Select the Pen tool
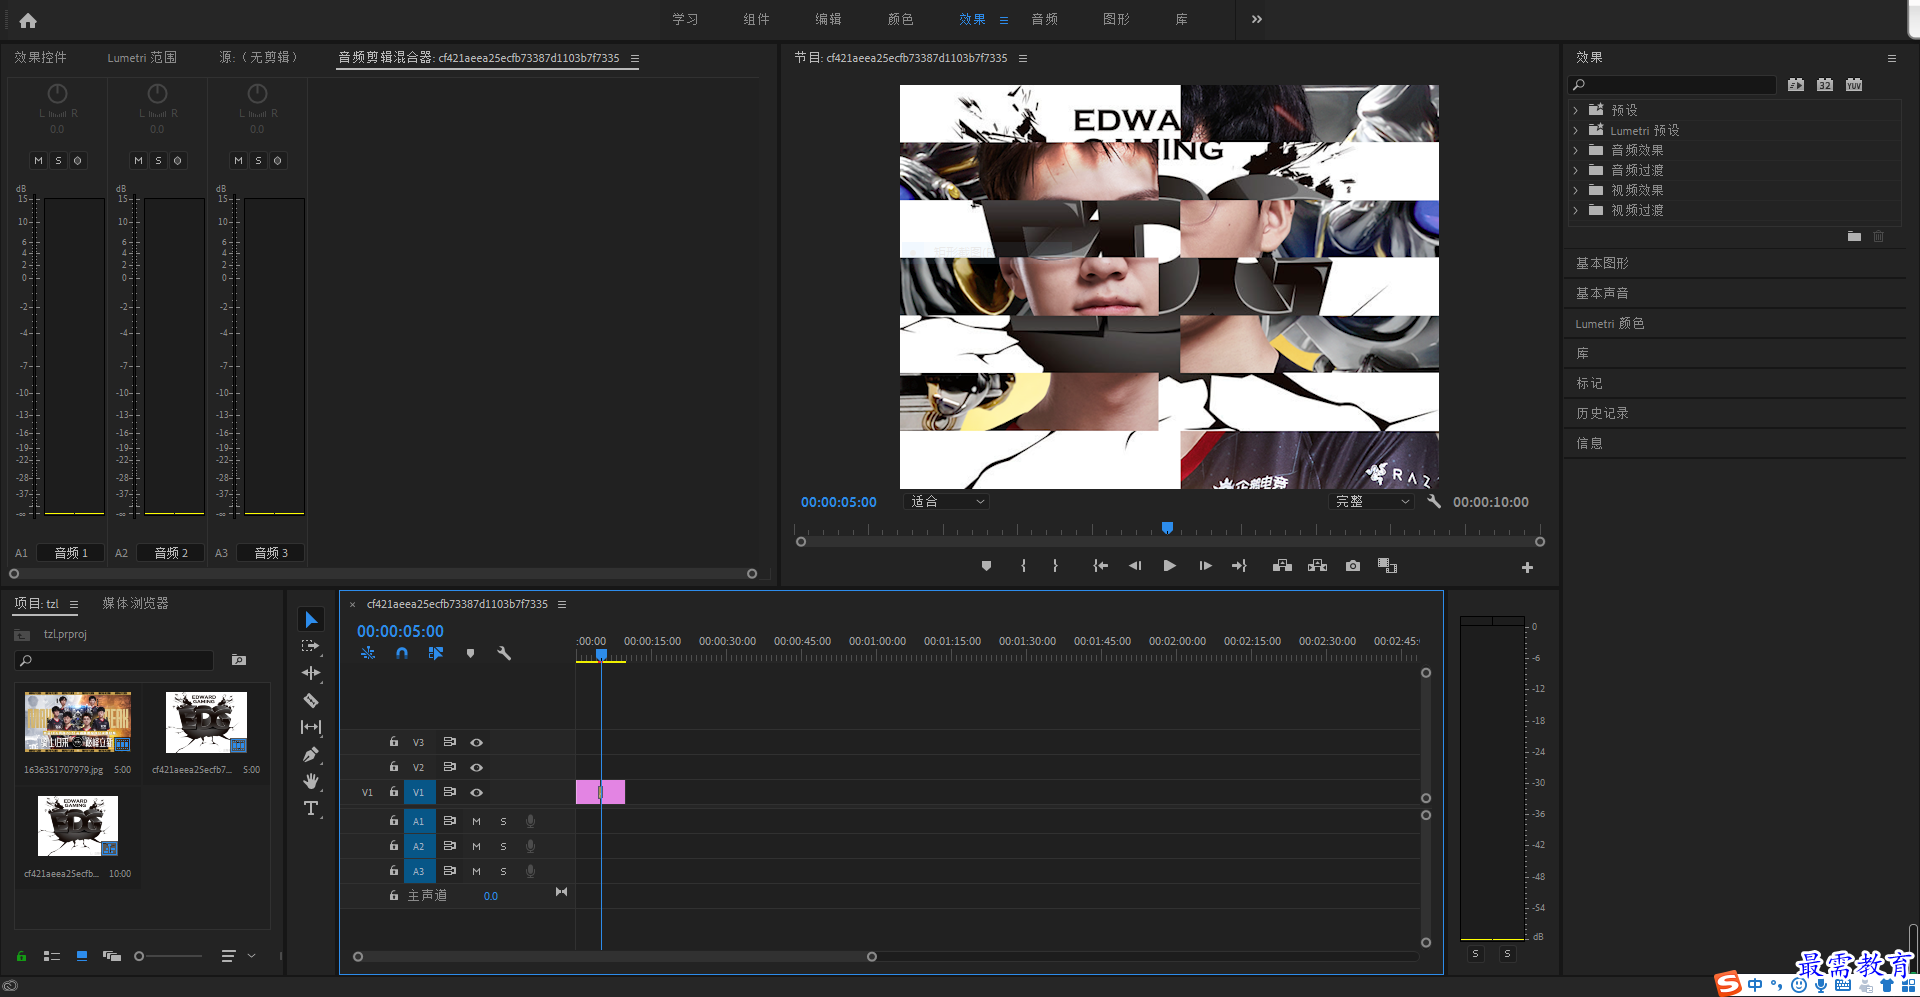Screen dimensions: 1920x997 [x=311, y=754]
